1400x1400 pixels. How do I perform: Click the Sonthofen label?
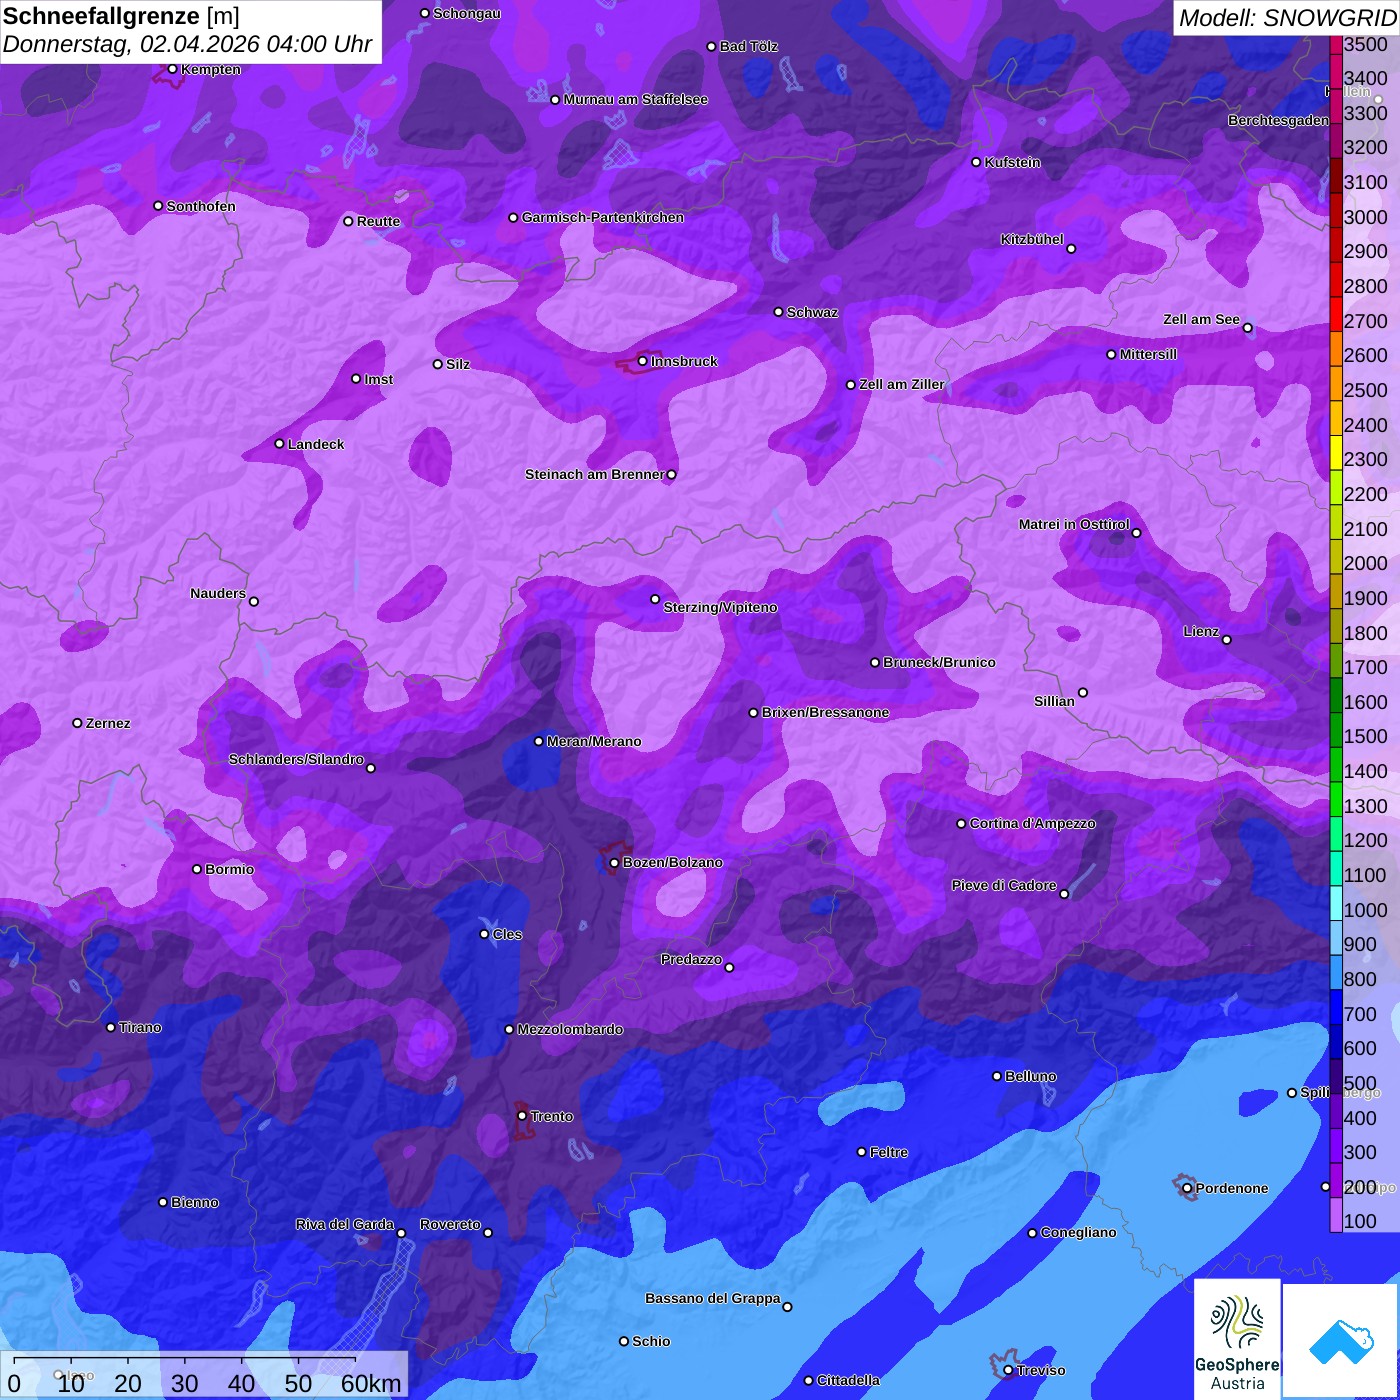[x=201, y=206]
